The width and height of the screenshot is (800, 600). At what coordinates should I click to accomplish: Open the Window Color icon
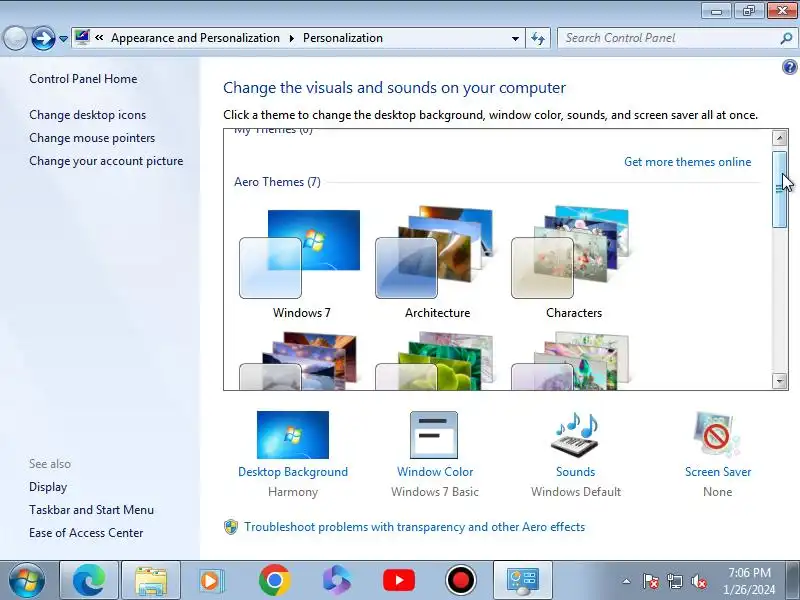(x=434, y=435)
